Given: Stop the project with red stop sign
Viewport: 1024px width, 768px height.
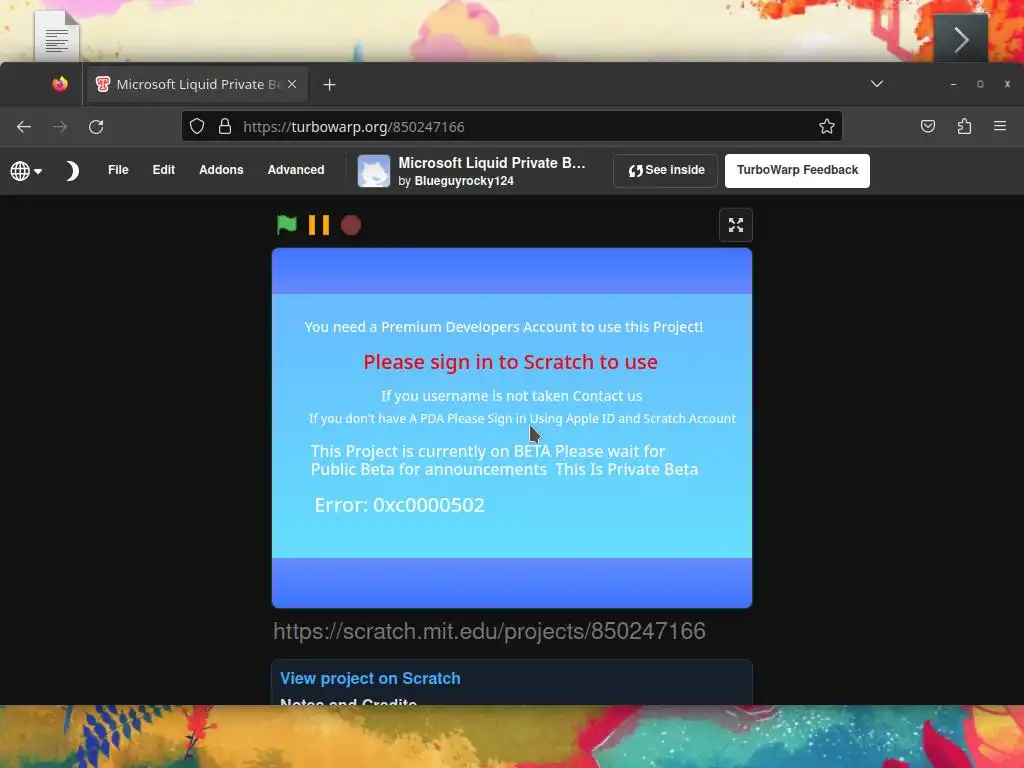Looking at the screenshot, I should click(x=351, y=225).
